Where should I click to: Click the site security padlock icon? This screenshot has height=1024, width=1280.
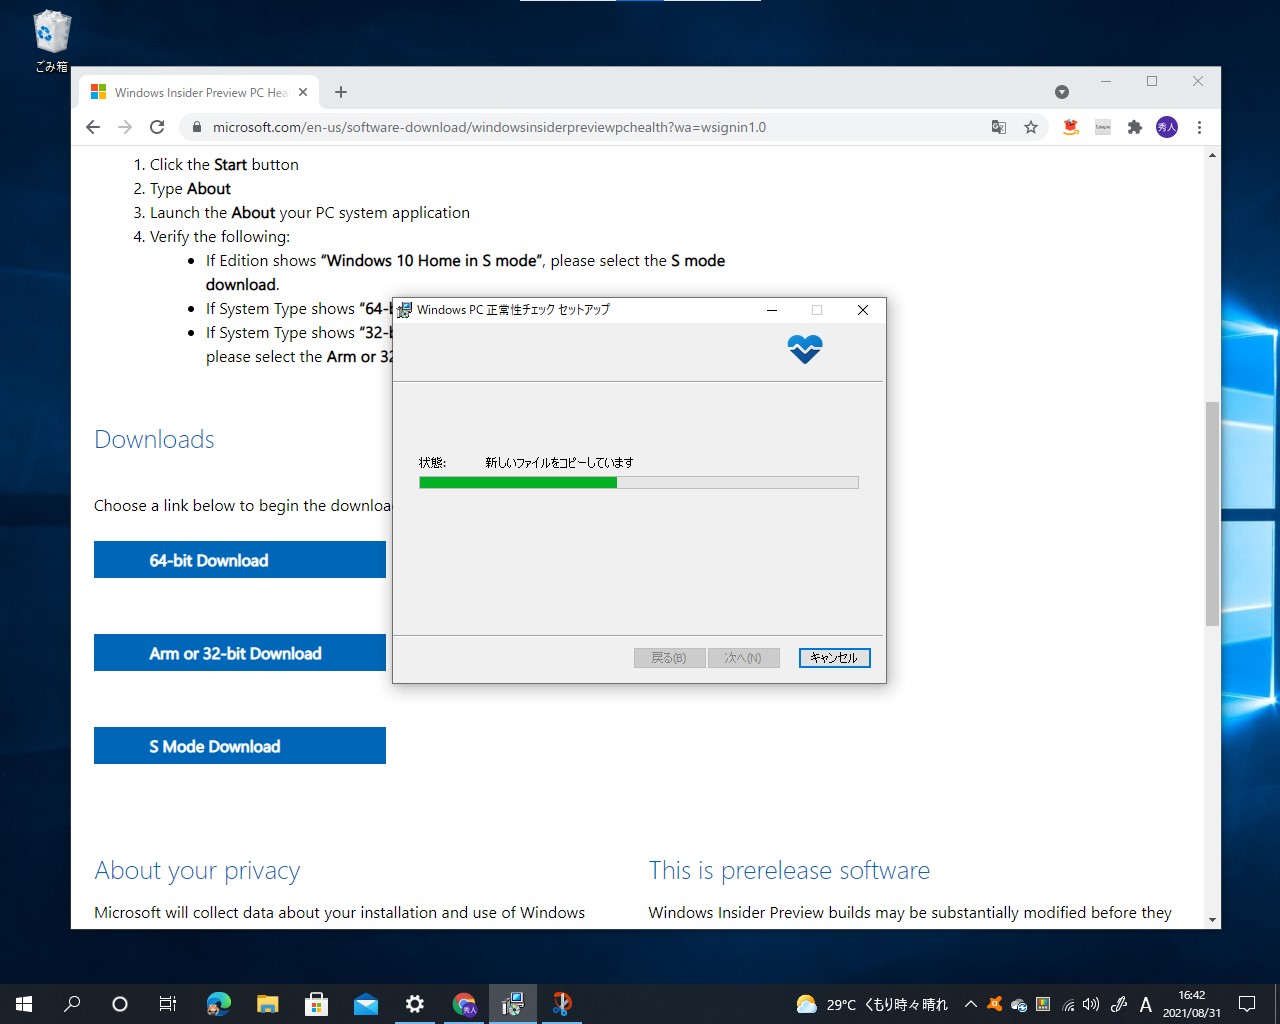(x=196, y=127)
